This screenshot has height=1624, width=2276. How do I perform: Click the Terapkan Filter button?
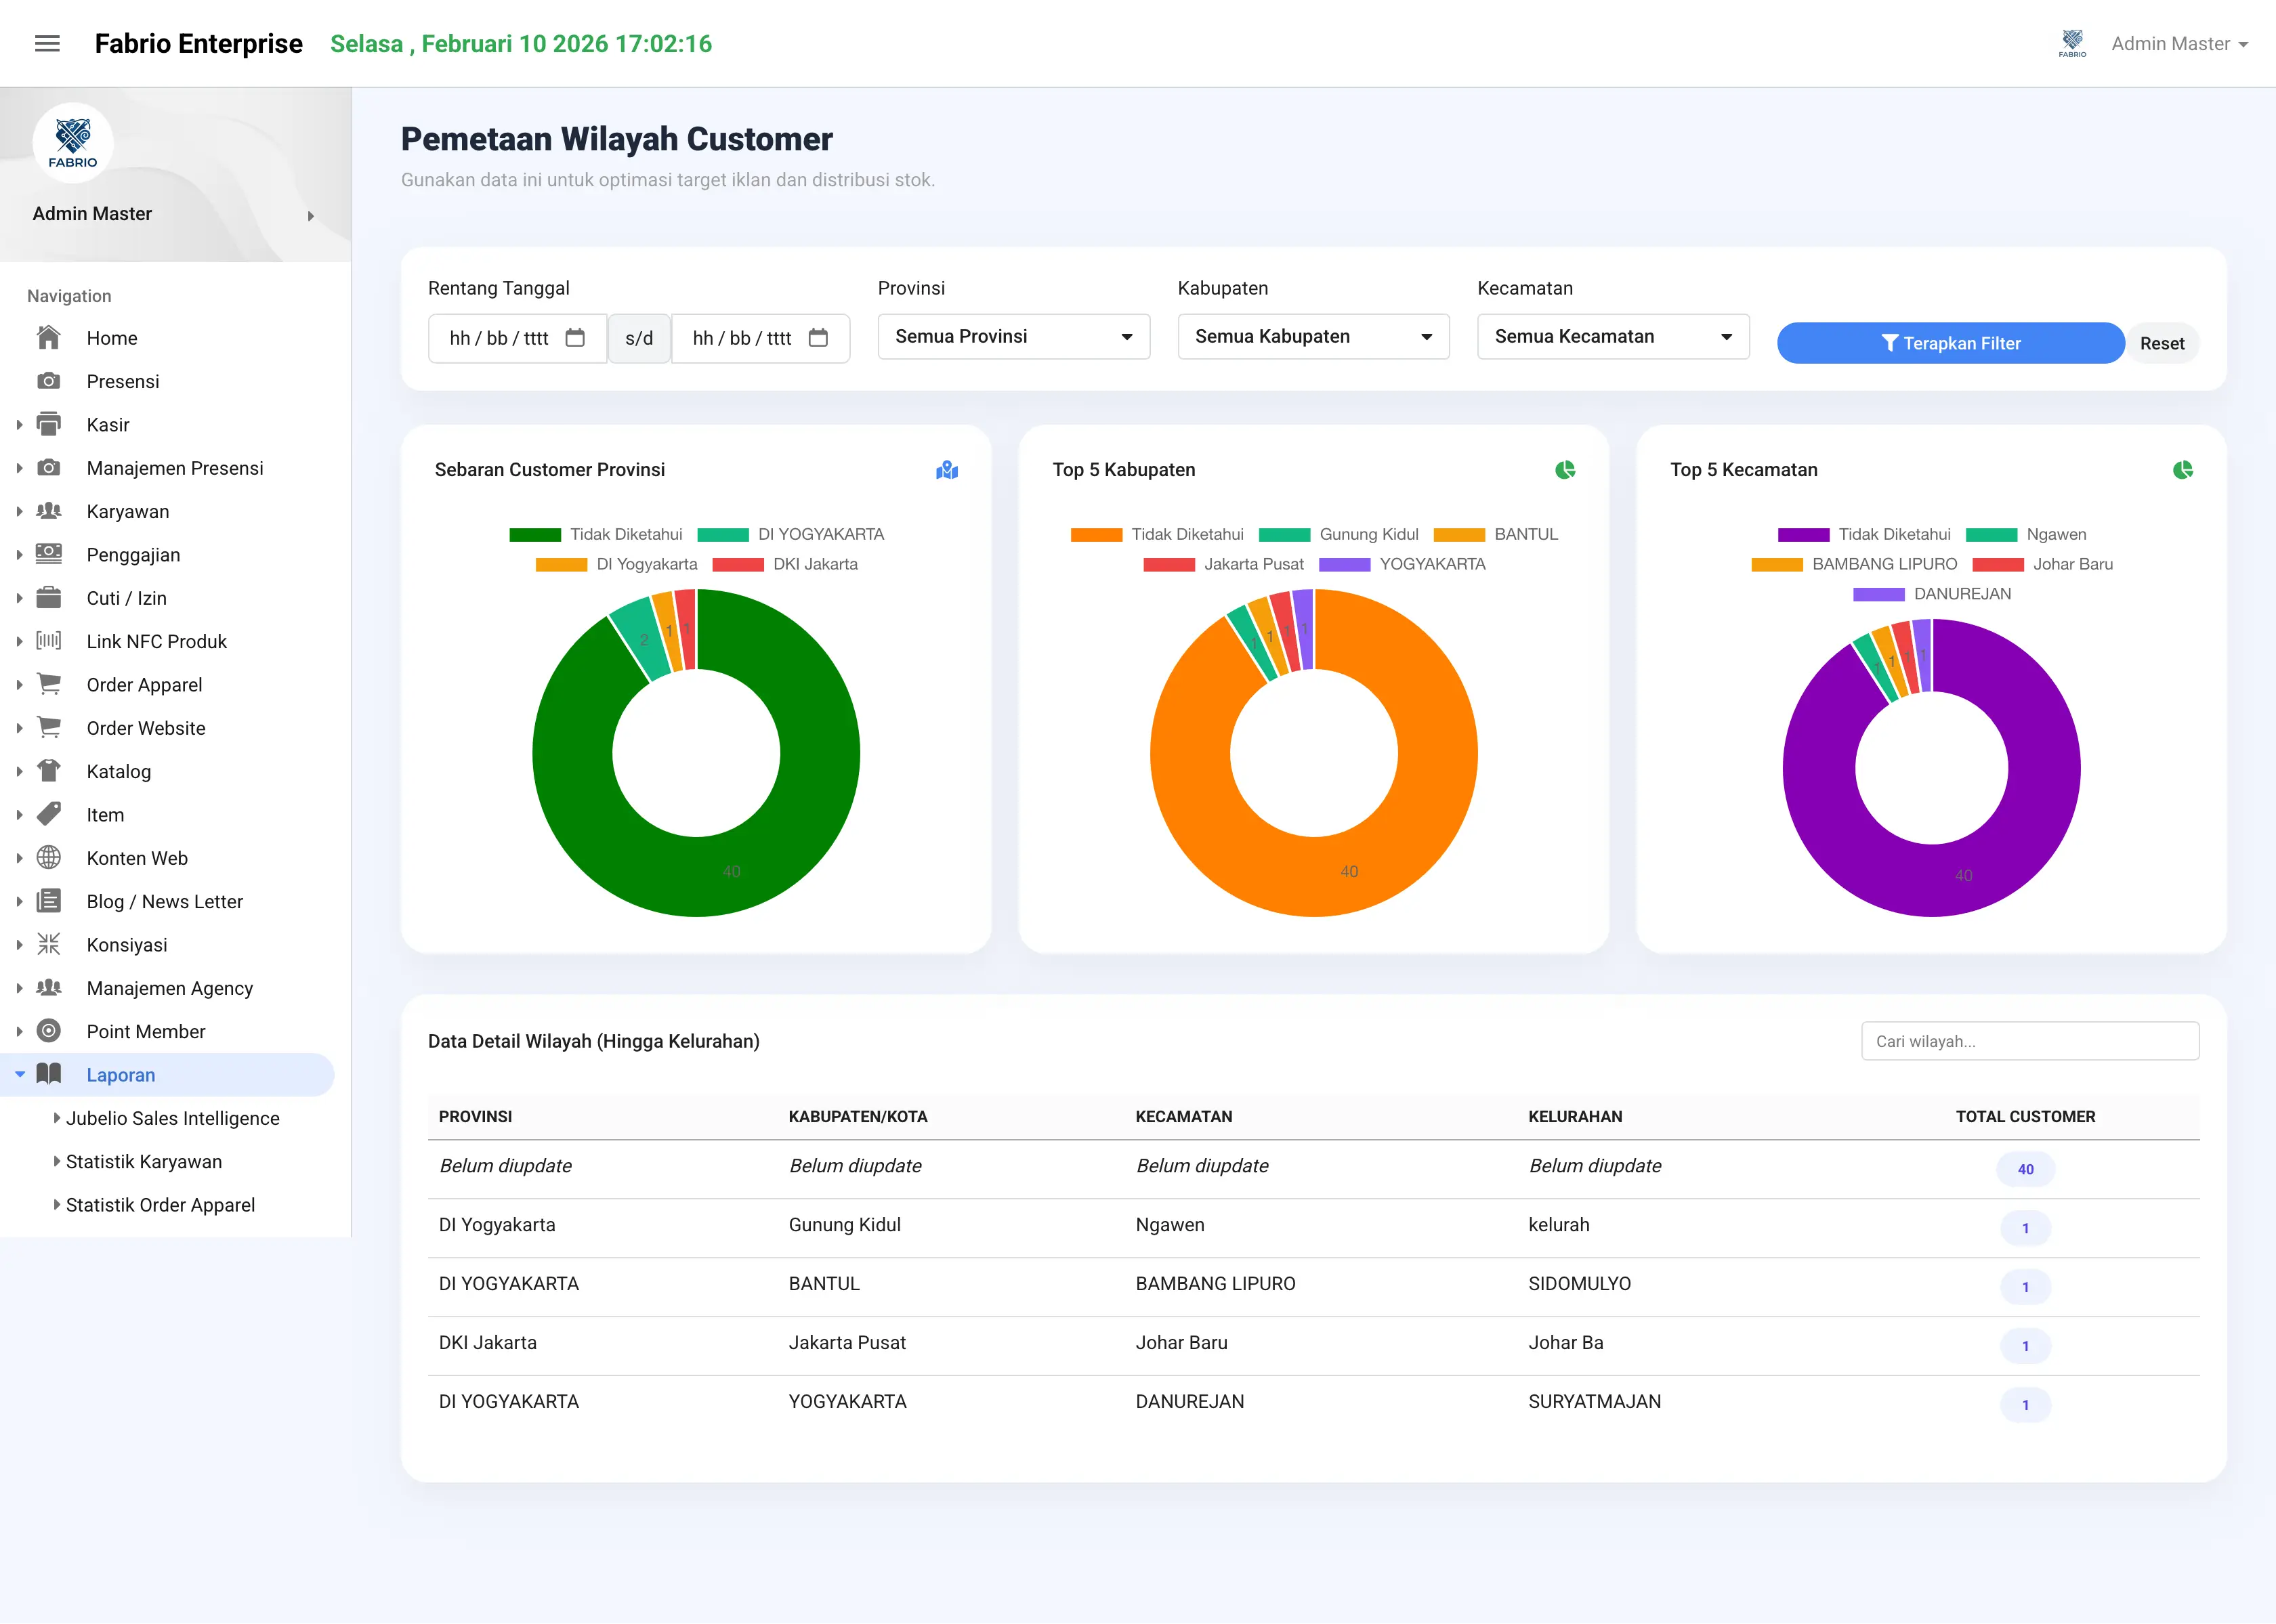[1950, 343]
